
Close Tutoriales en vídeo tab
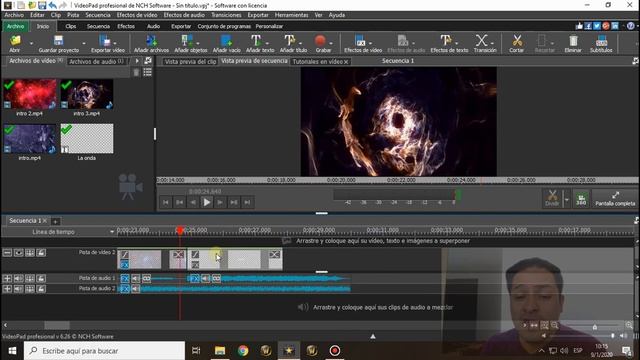(x=346, y=62)
